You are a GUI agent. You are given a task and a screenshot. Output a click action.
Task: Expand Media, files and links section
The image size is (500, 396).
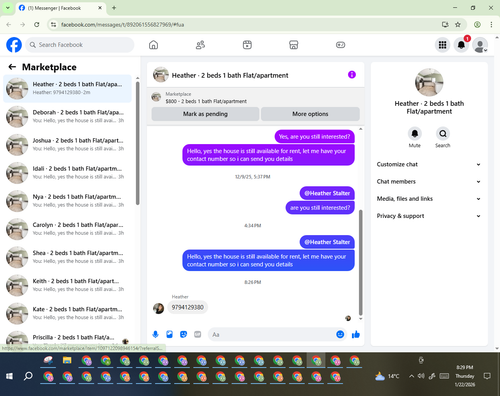(x=429, y=199)
